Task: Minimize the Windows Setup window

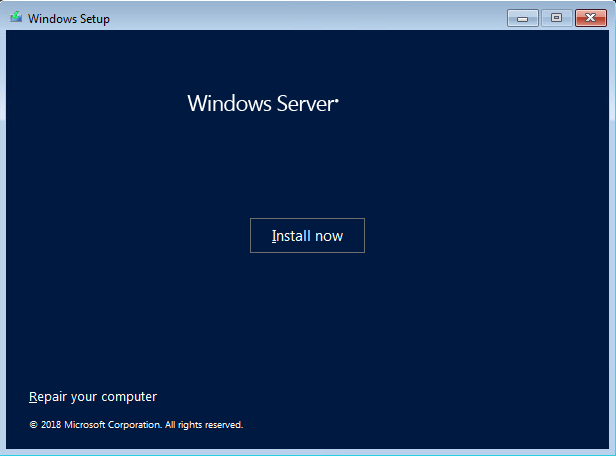Action: (x=522, y=18)
